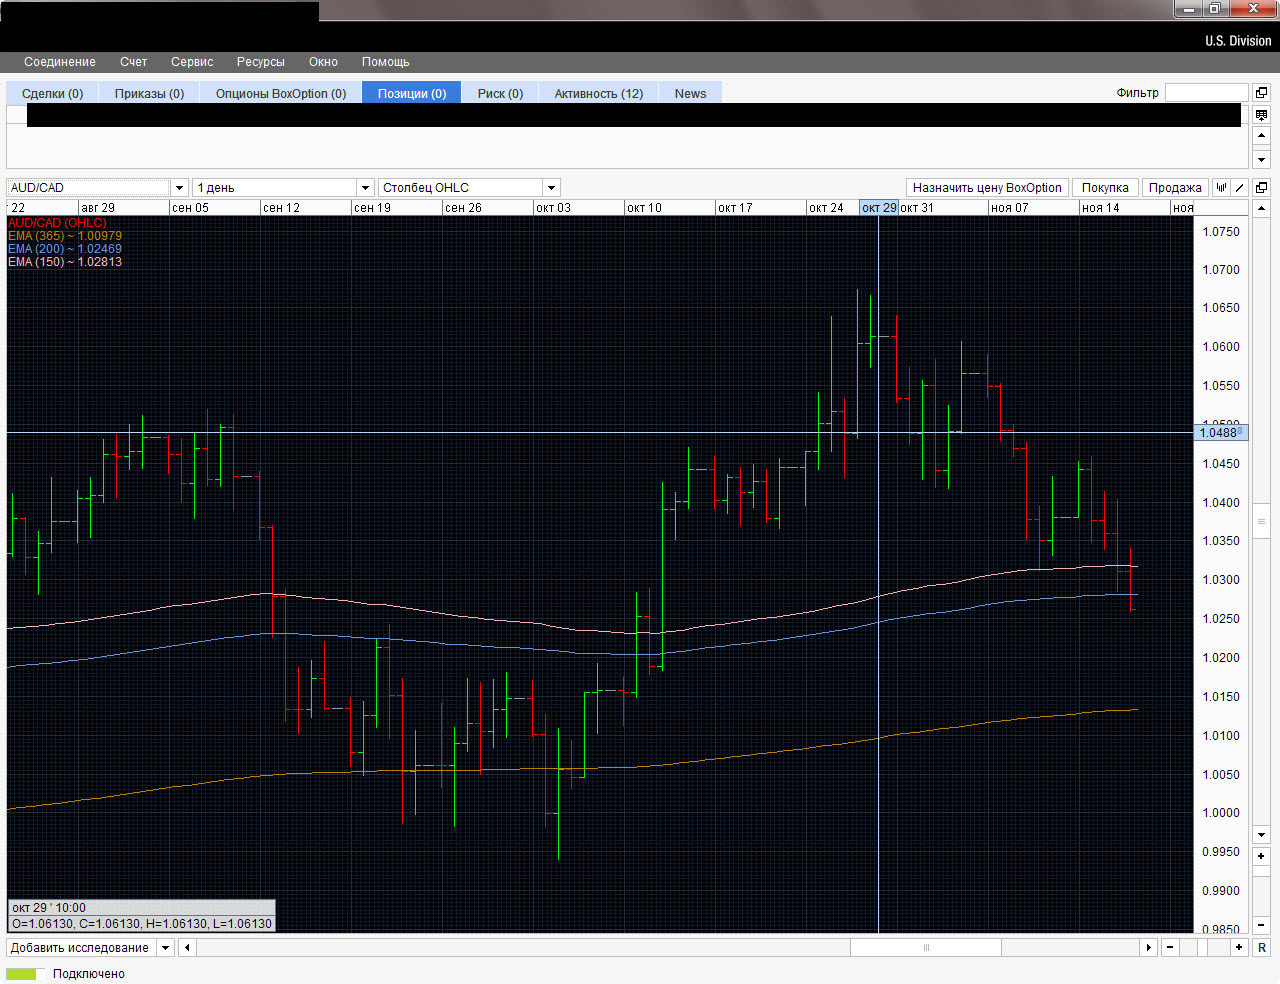Open the Помощь menu
This screenshot has height=984, width=1280.
tap(386, 62)
